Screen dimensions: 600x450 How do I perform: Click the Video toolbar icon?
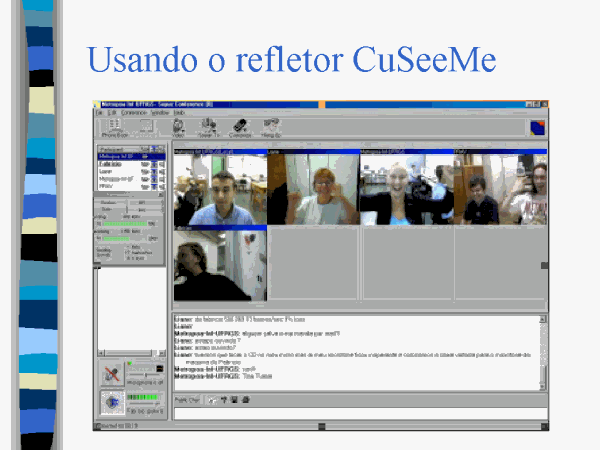pos(178,128)
